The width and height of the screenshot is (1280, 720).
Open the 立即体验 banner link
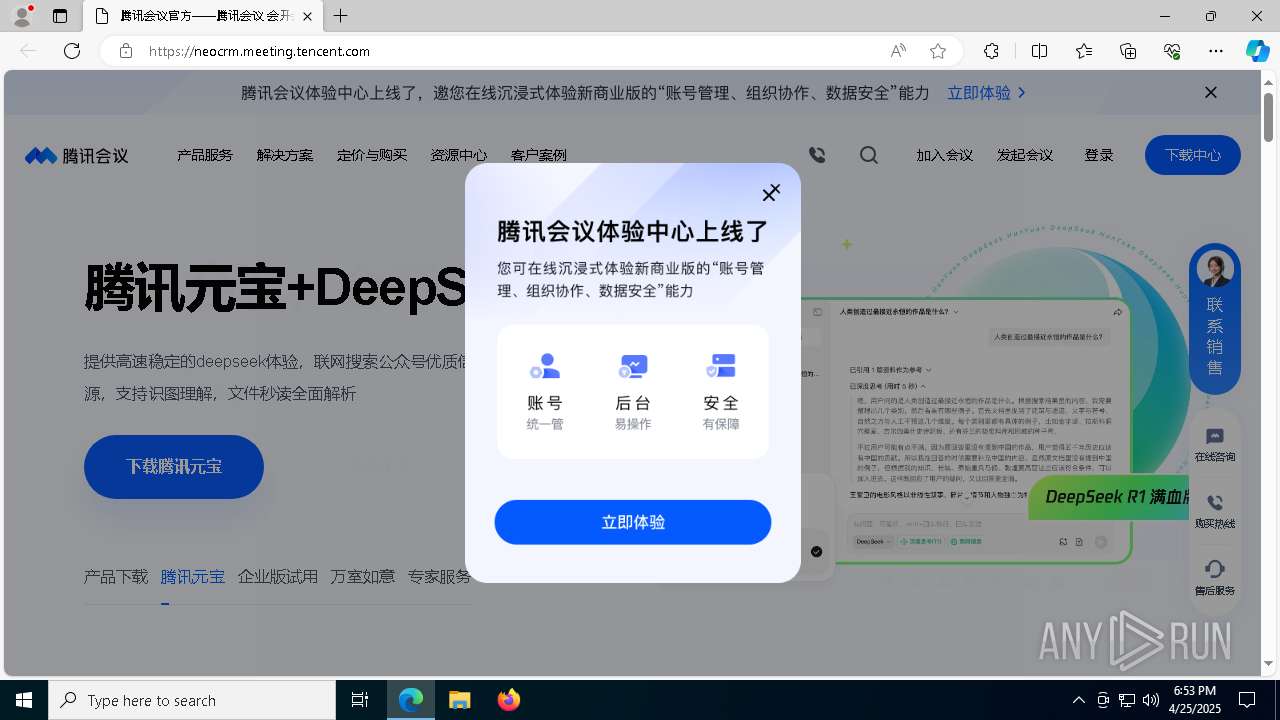click(986, 92)
